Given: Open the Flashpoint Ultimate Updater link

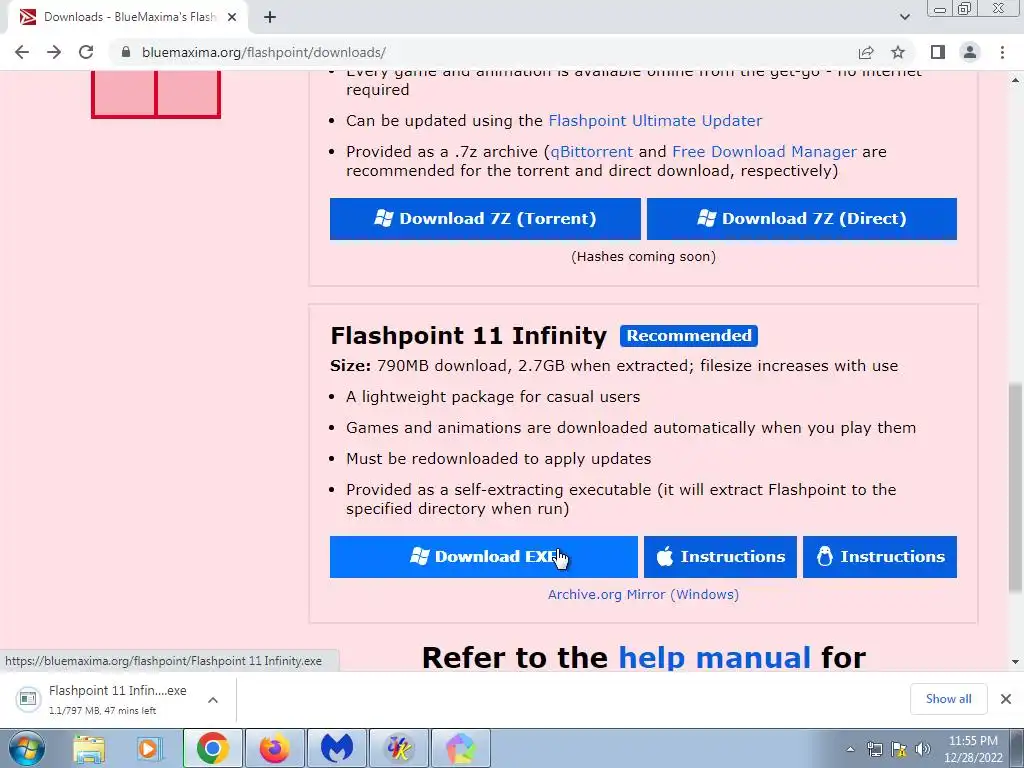Looking at the screenshot, I should [x=655, y=121].
